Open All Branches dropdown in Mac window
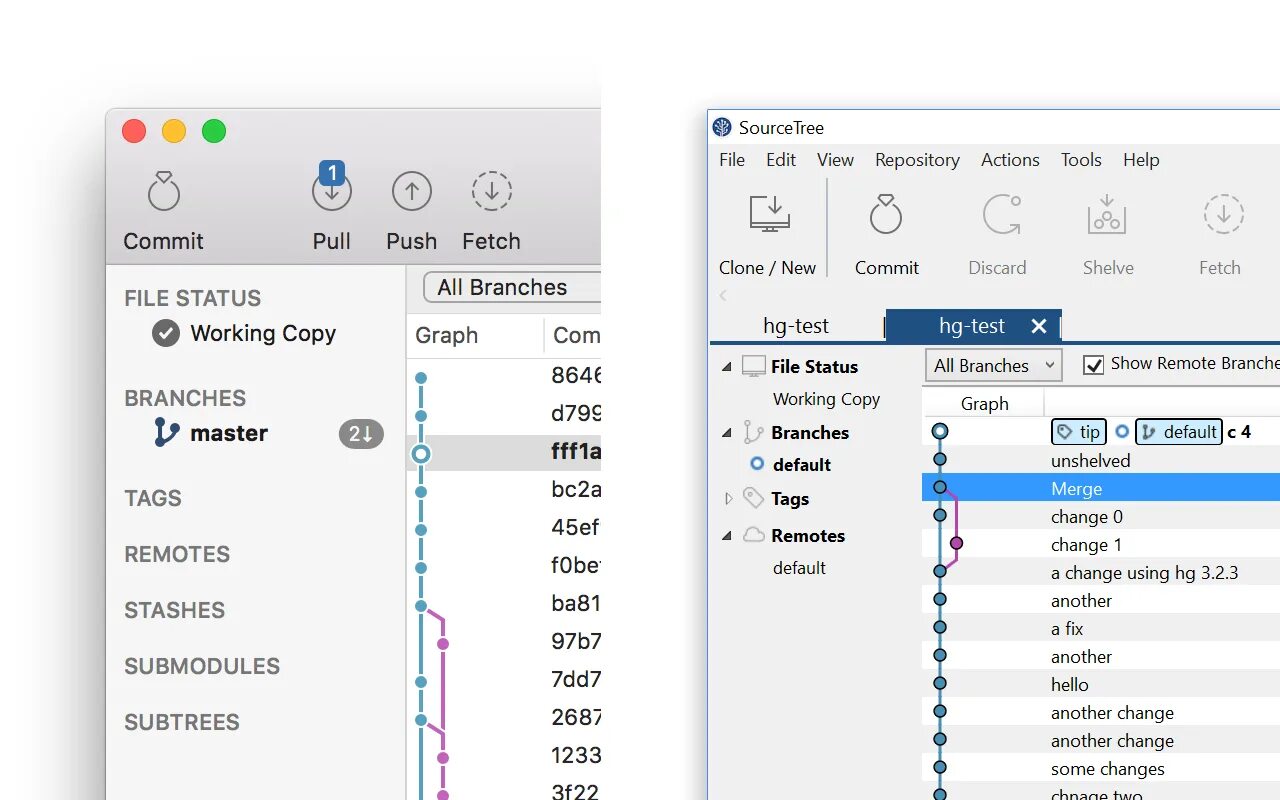 coord(512,287)
